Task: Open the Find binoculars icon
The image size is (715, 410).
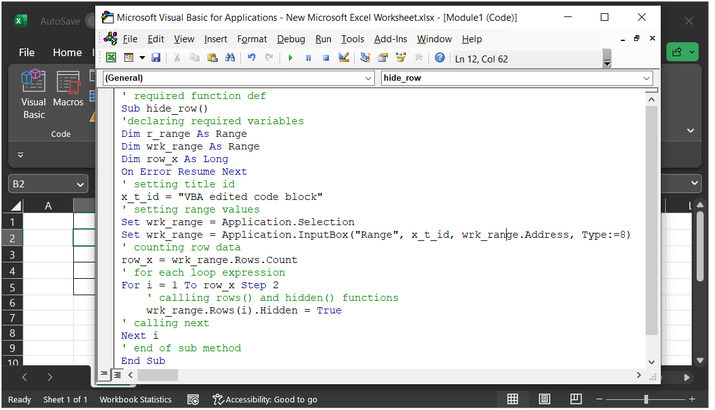Action: pyautogui.click(x=230, y=58)
